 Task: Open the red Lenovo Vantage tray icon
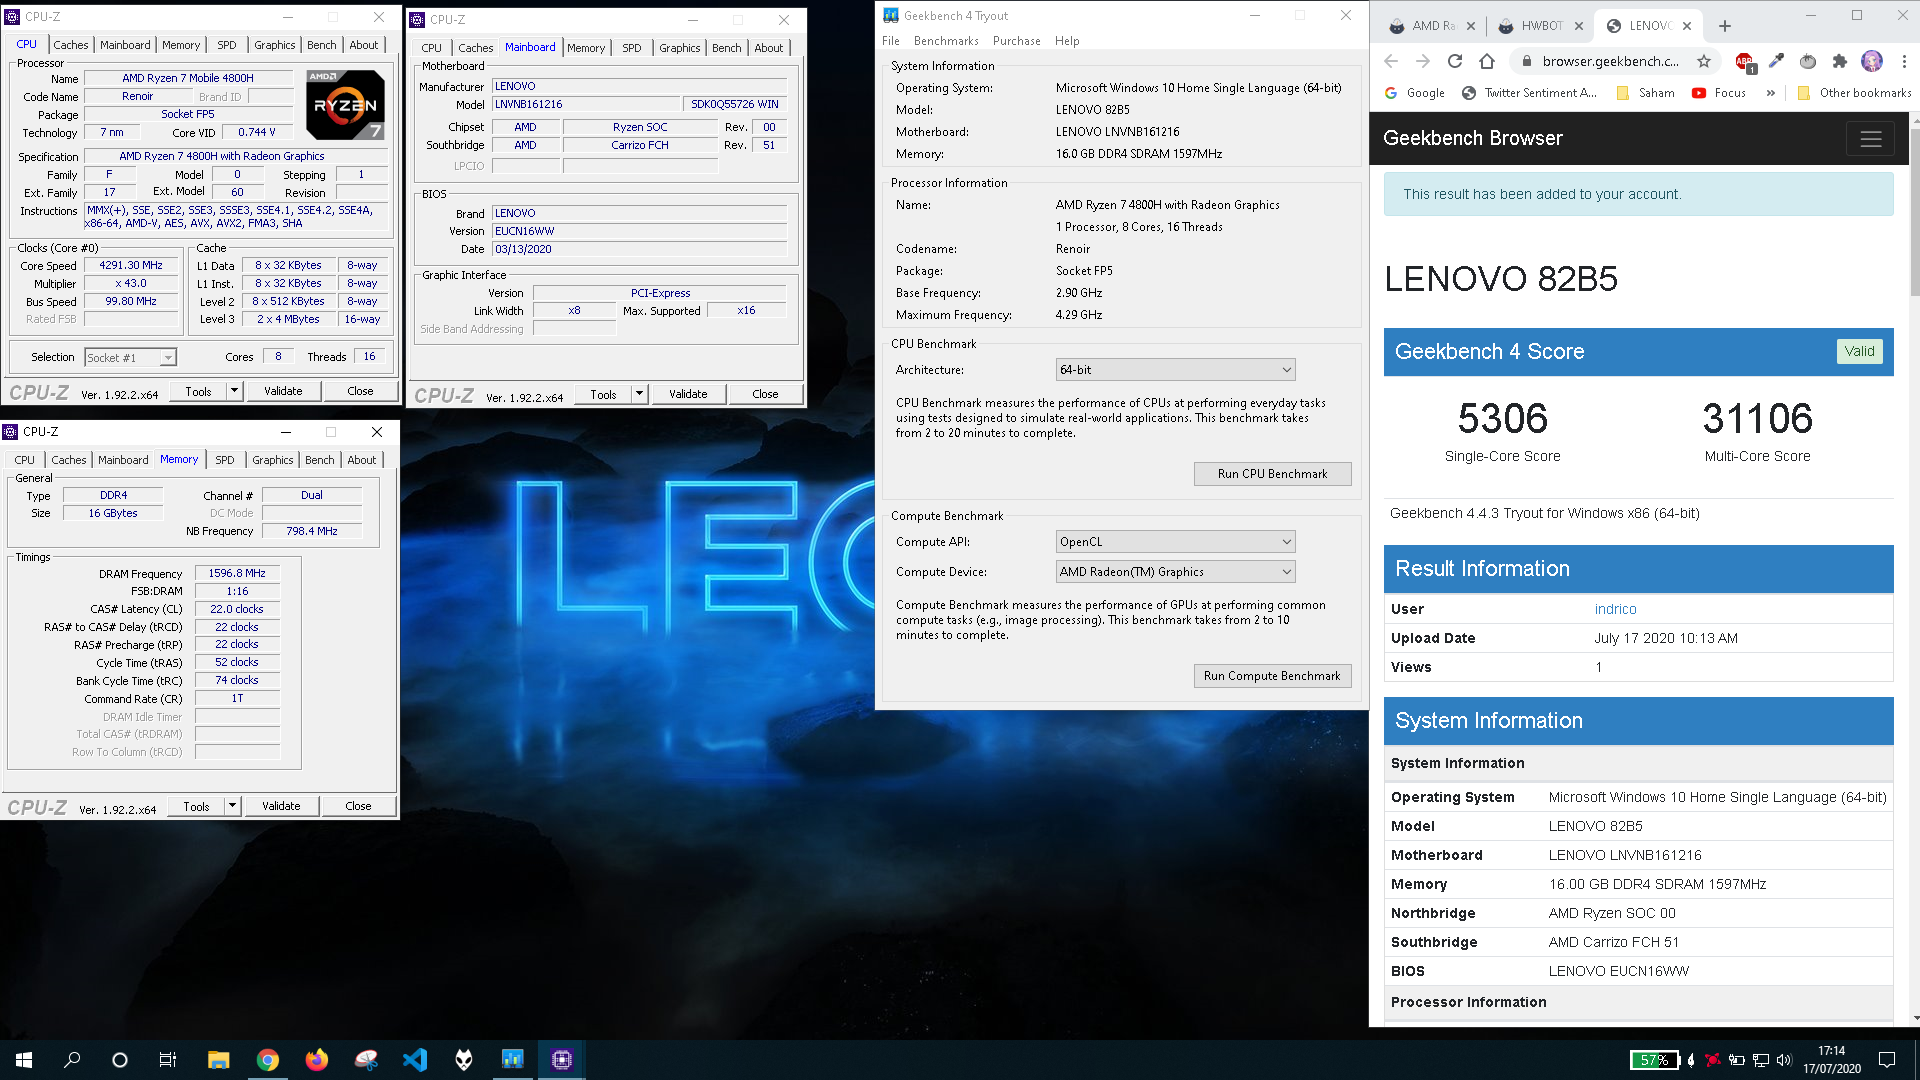pos(1714,1060)
